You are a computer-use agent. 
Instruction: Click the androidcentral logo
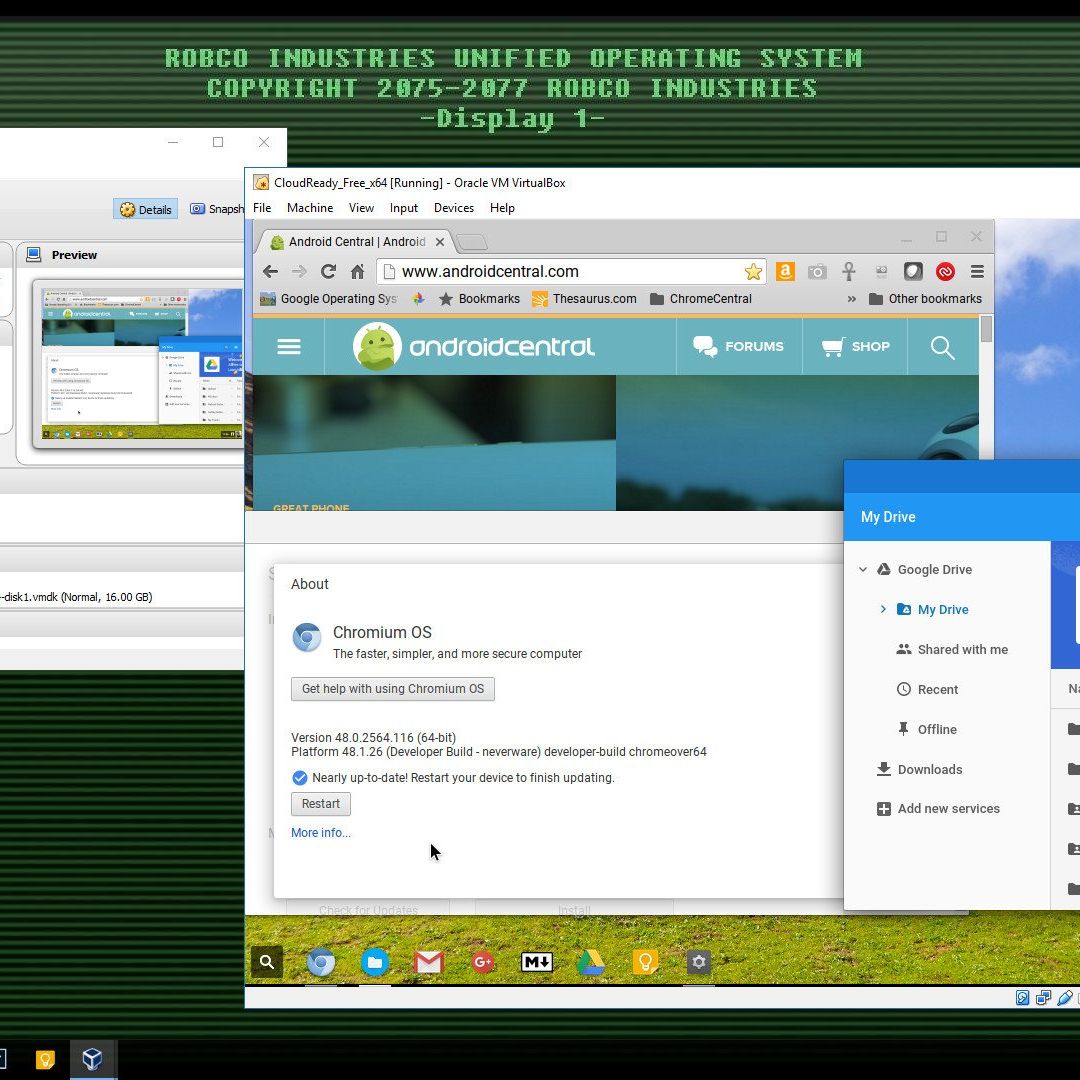tap(474, 346)
